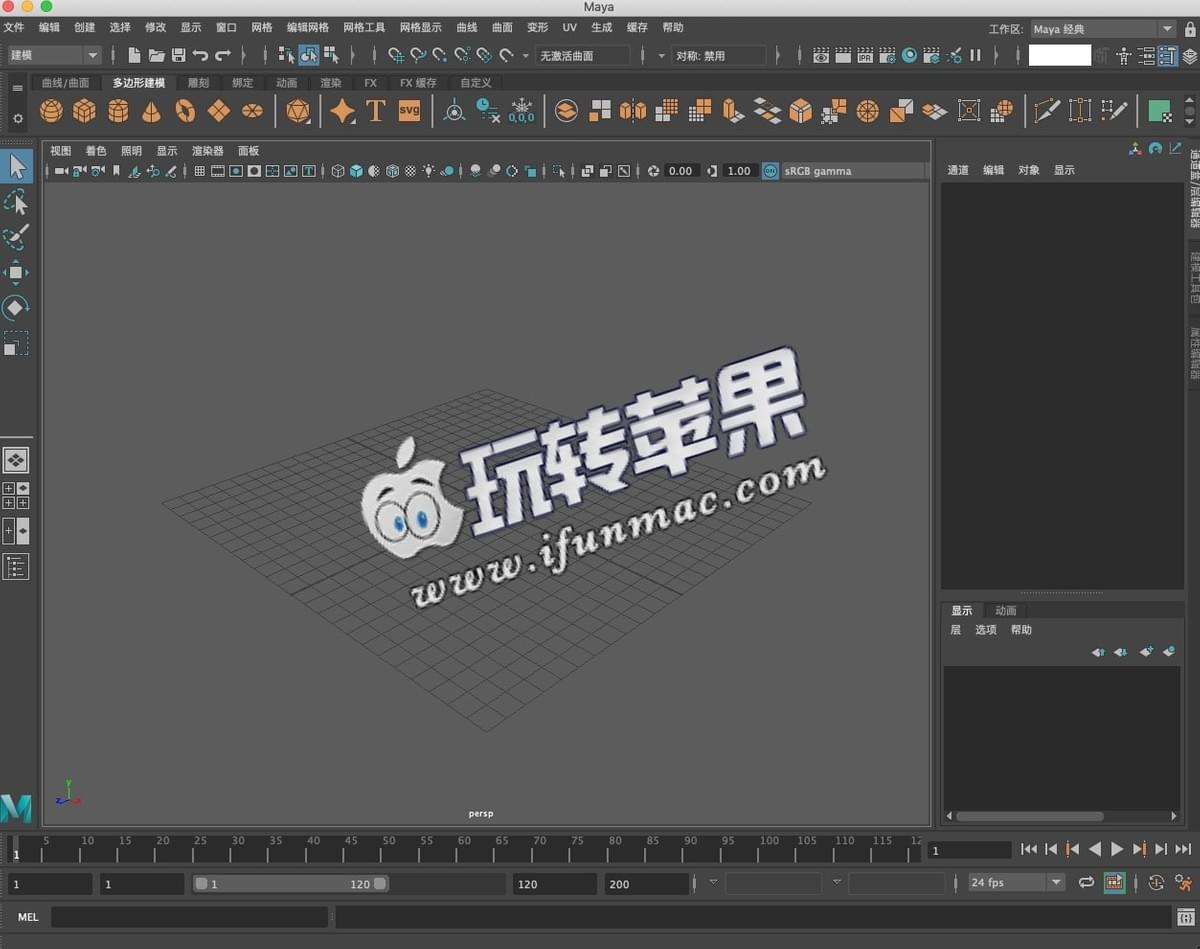
Task: Click the playback range slider bar
Action: point(291,884)
